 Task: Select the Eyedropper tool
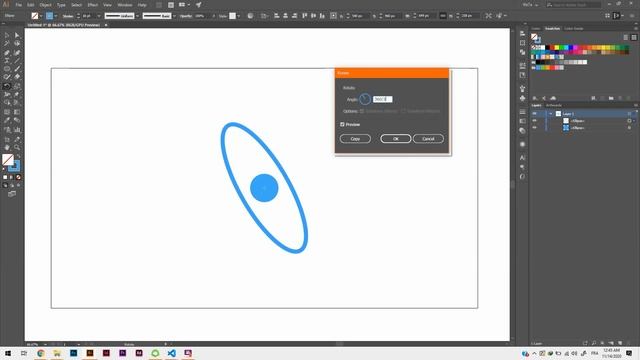(7, 120)
